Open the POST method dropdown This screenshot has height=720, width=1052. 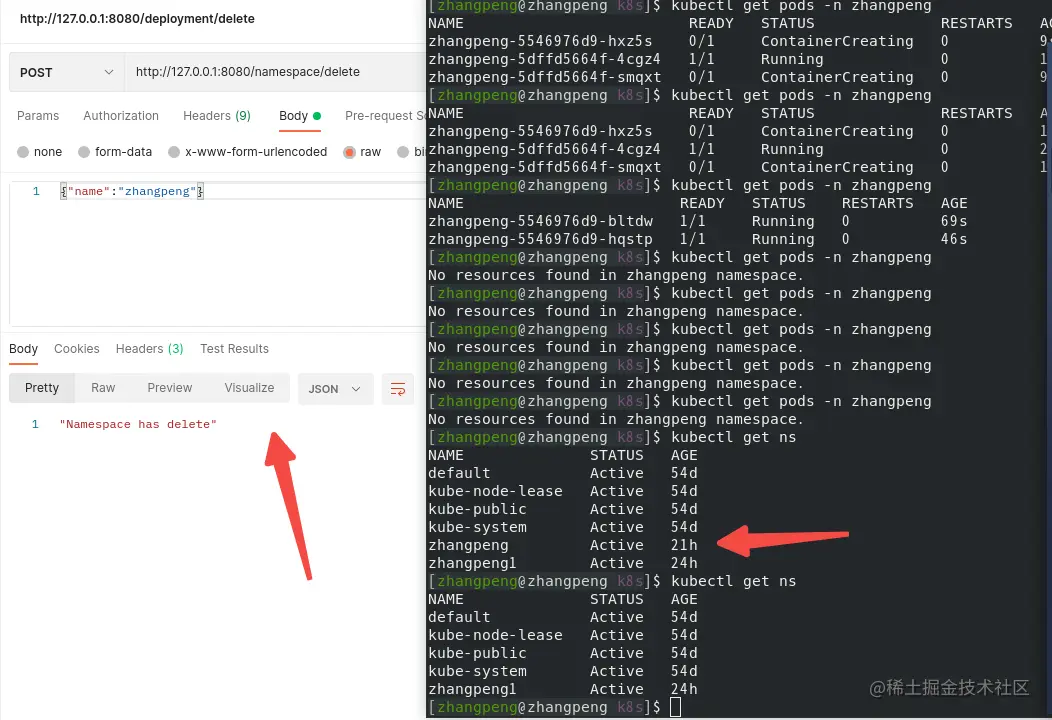[x=66, y=72]
